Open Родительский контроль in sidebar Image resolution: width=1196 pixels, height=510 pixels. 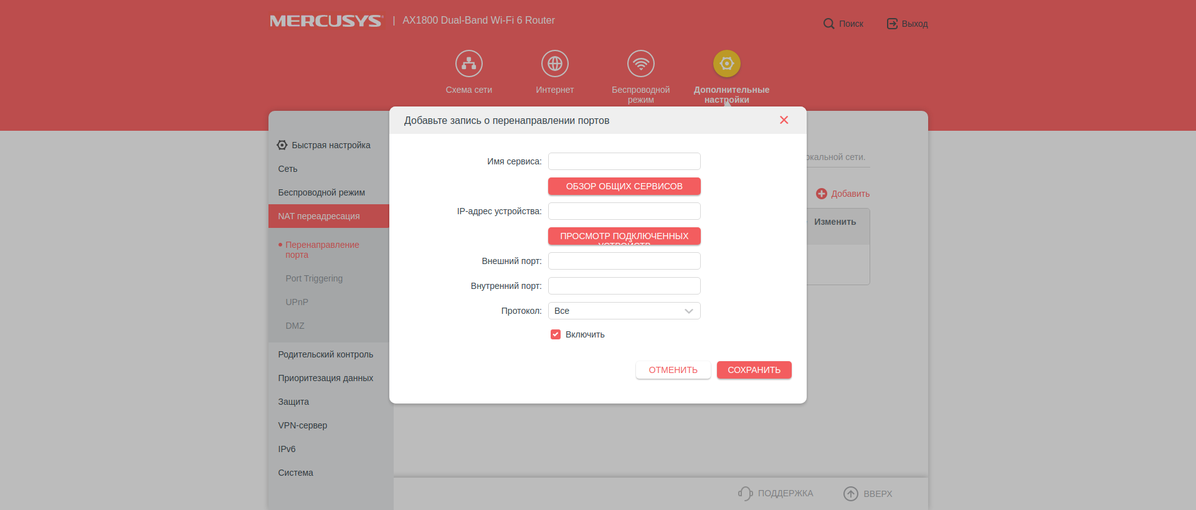(325, 354)
